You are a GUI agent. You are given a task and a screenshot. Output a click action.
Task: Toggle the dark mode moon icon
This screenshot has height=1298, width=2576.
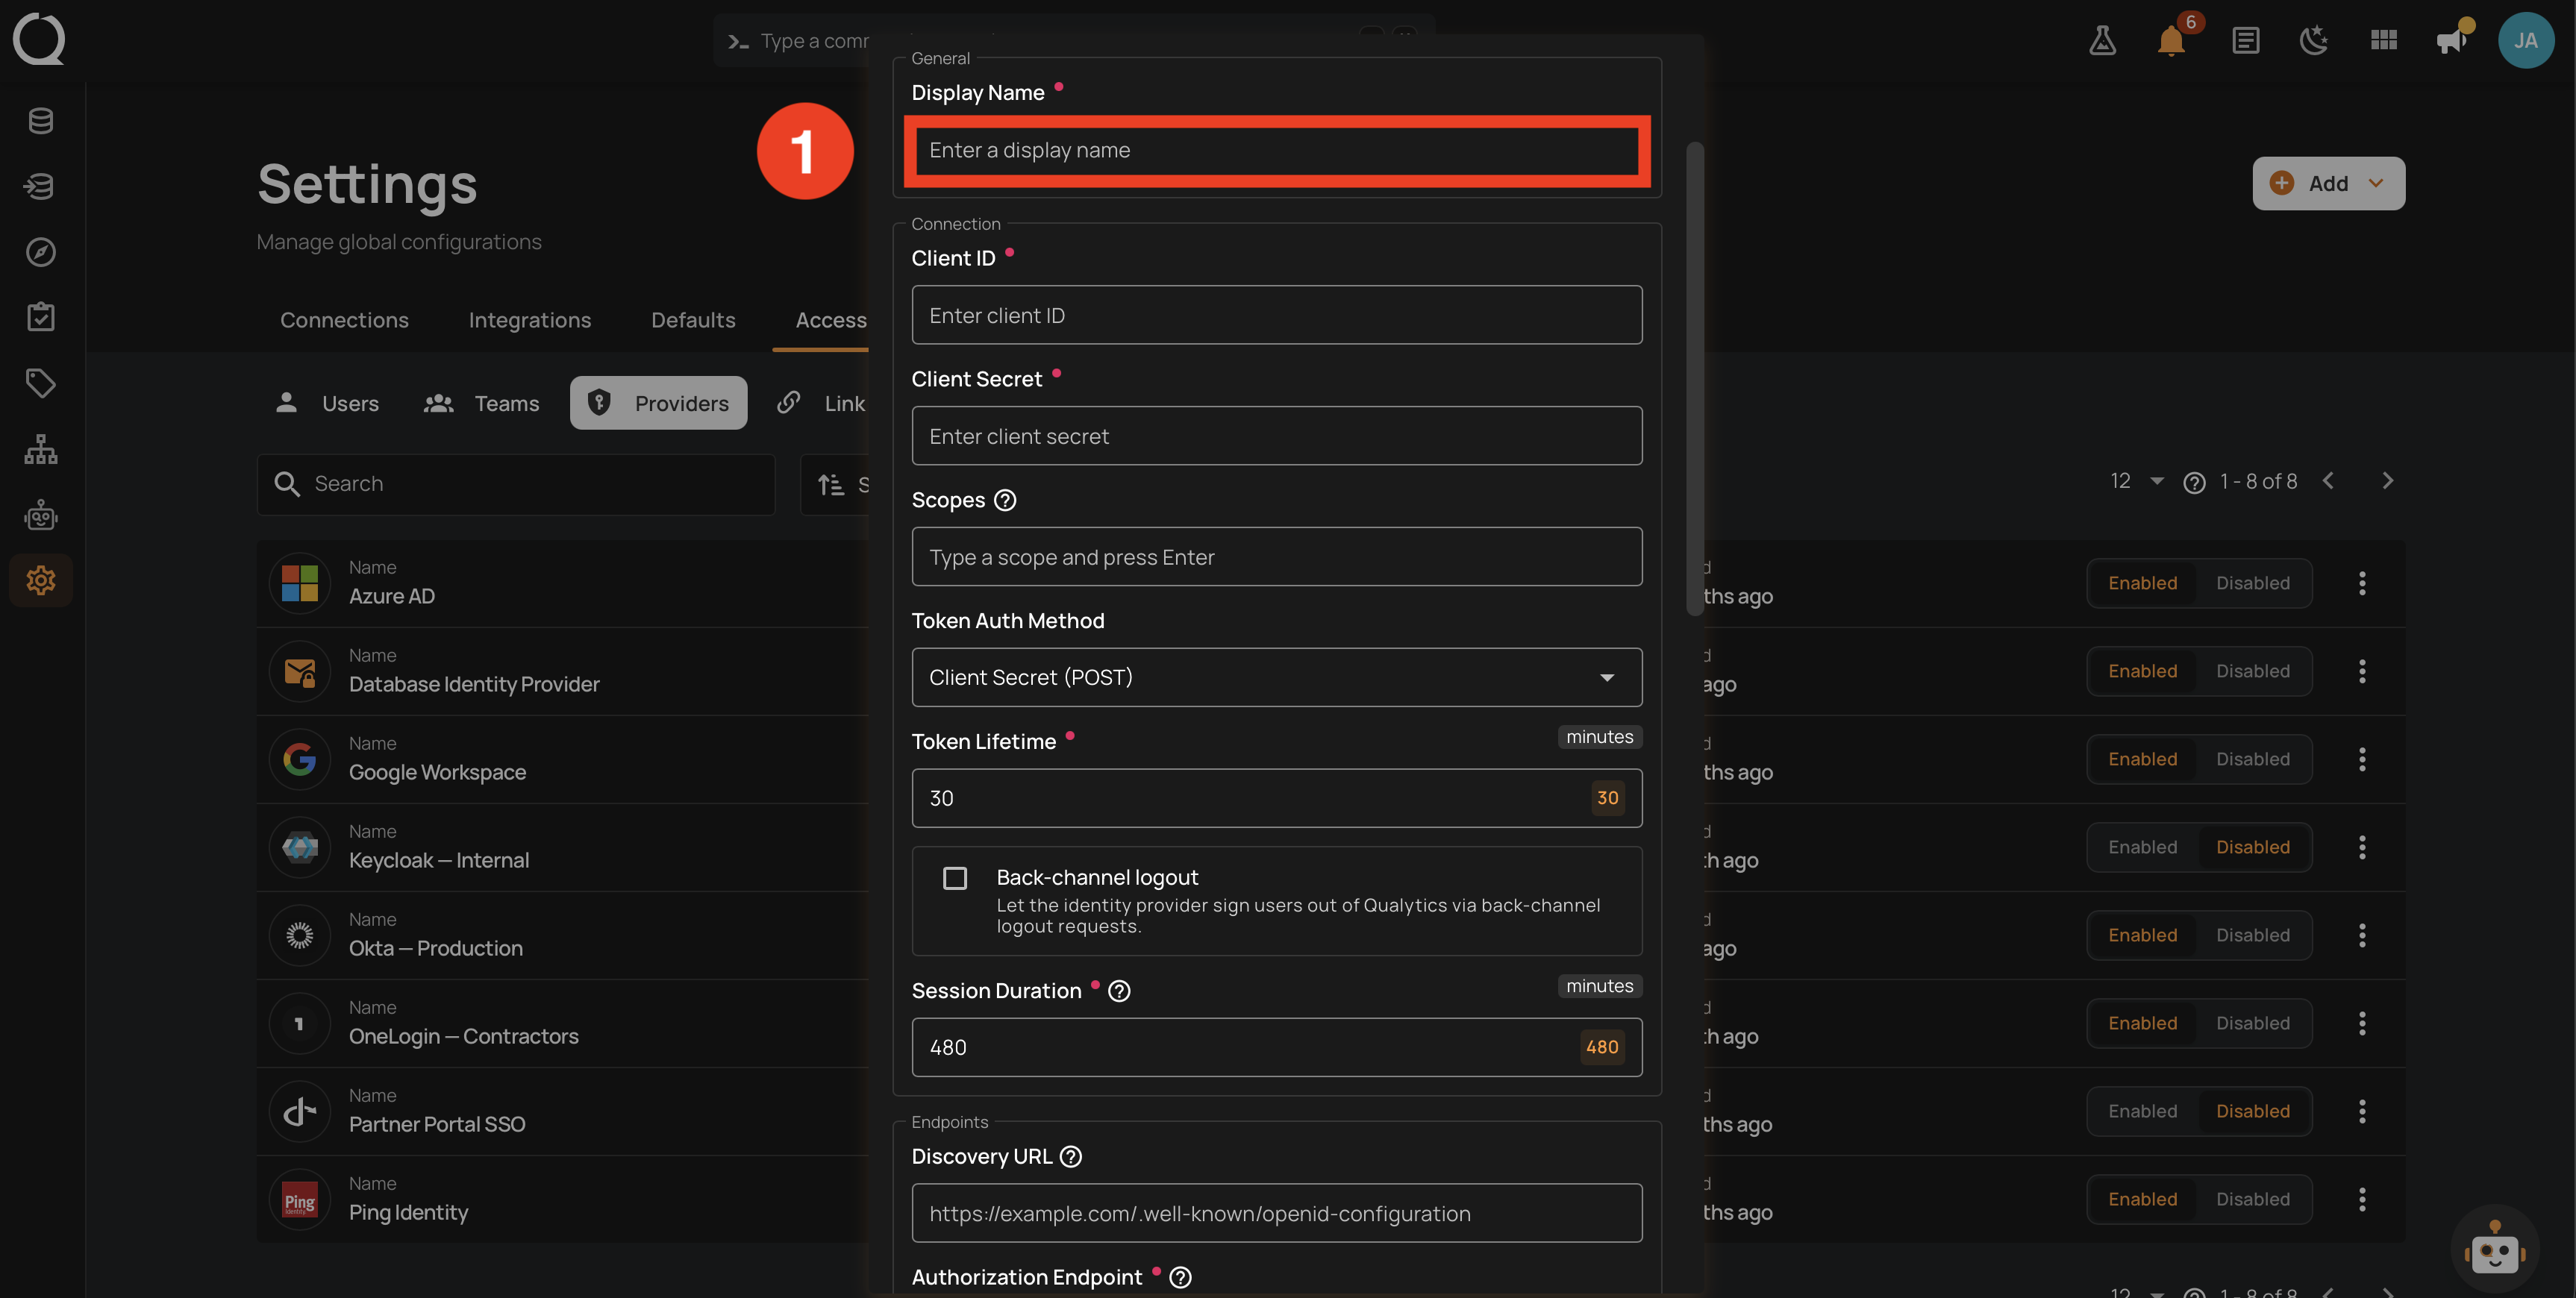[x=2314, y=40]
